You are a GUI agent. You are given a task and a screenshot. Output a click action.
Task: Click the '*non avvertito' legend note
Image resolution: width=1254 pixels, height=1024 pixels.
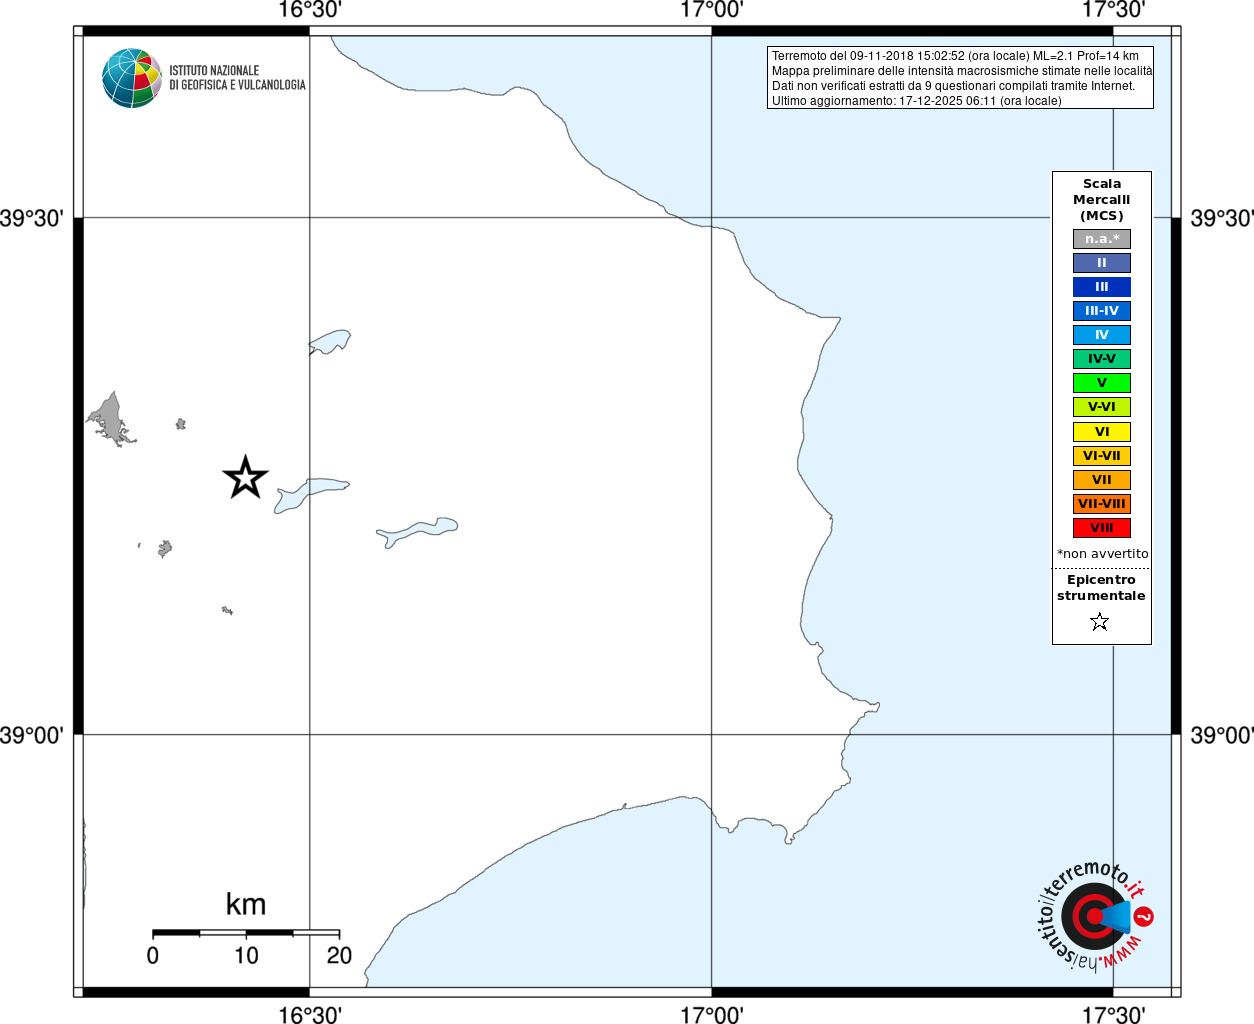1103,554
